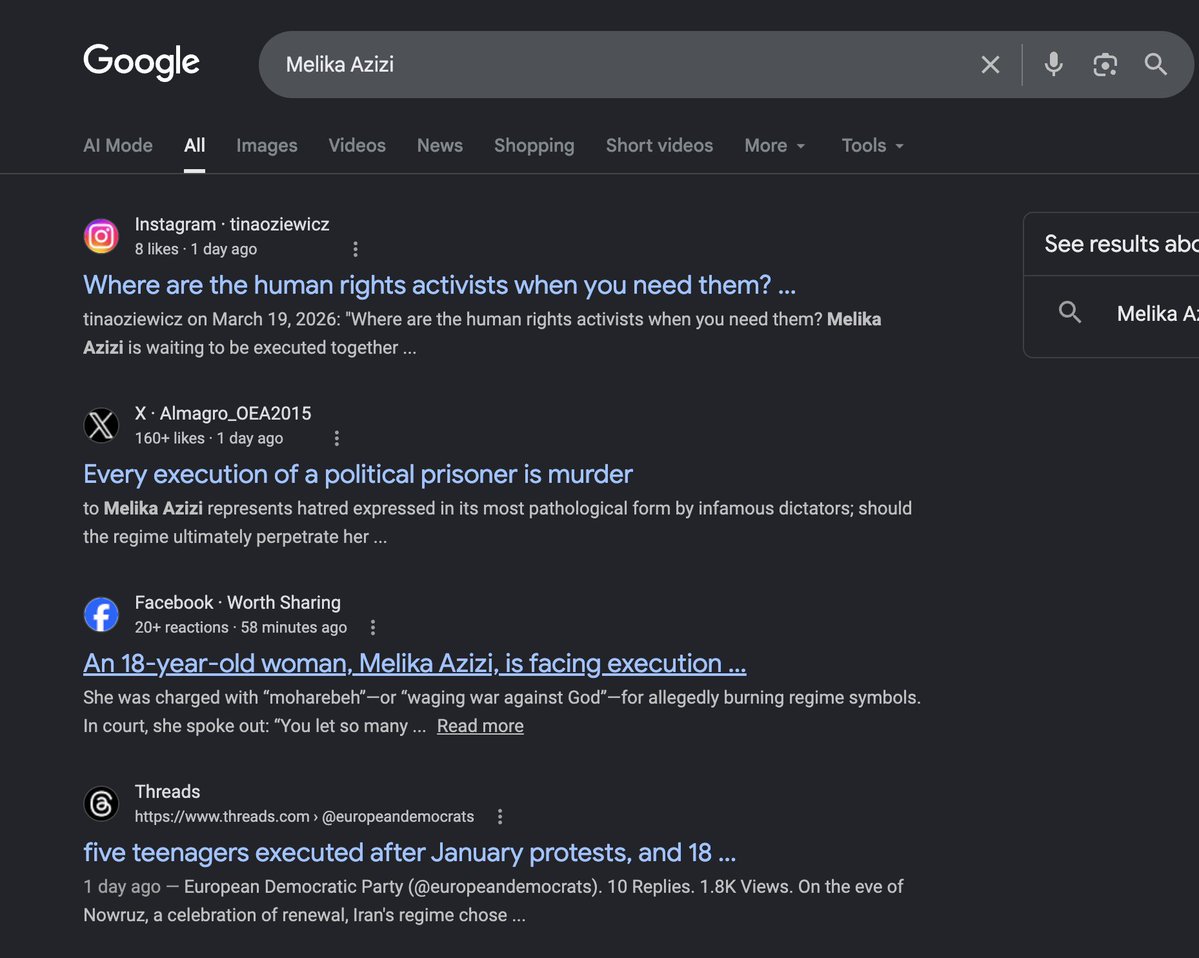Click snippet 'tinaoziewicz on March 19, 2026'

pyautogui.click(x=482, y=333)
